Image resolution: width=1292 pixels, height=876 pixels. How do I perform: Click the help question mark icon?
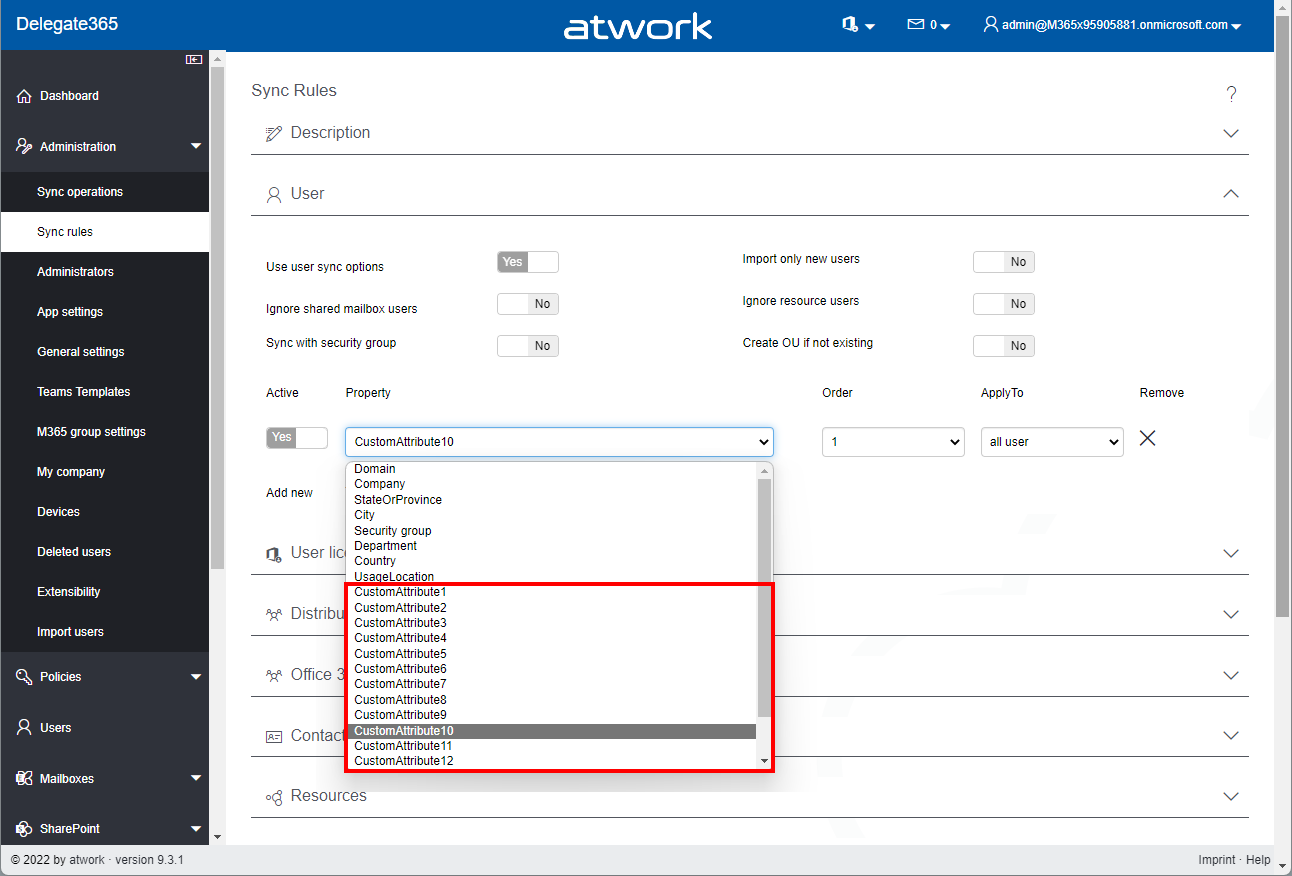1231,94
